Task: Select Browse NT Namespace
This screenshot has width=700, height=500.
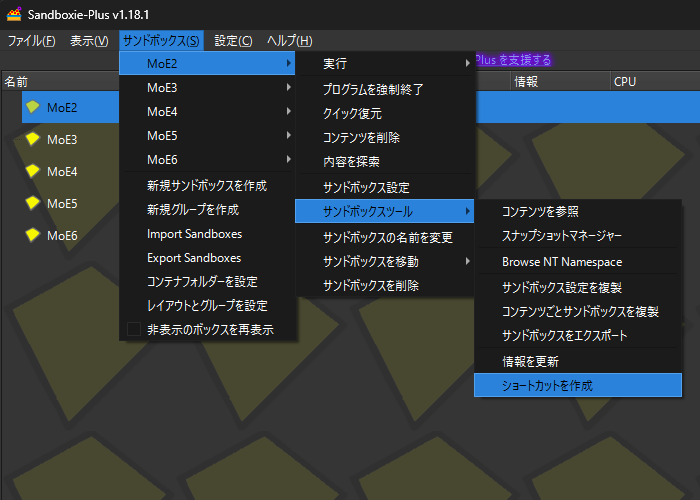Action: pyautogui.click(x=578, y=262)
